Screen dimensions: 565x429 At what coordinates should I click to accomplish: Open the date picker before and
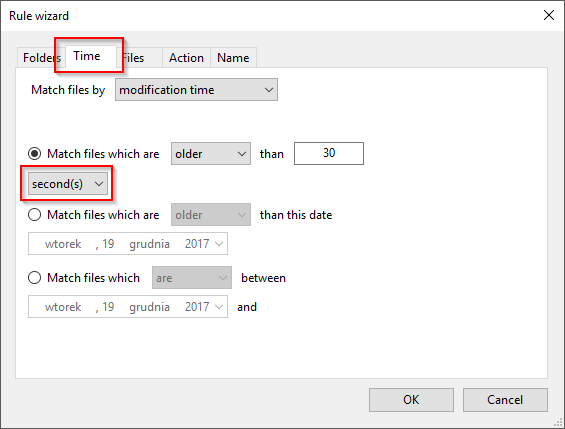[128, 307]
